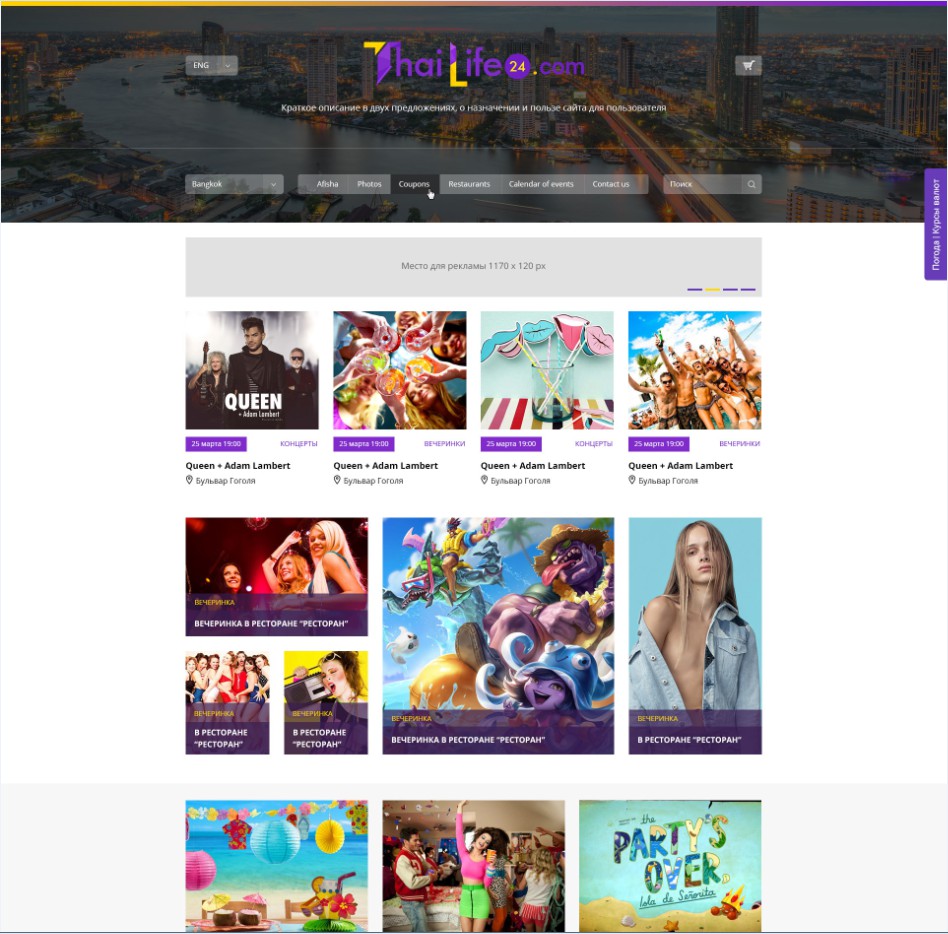The height and width of the screenshot is (934, 948).
Task: Open the Restaurants menu item
Action: (x=469, y=184)
